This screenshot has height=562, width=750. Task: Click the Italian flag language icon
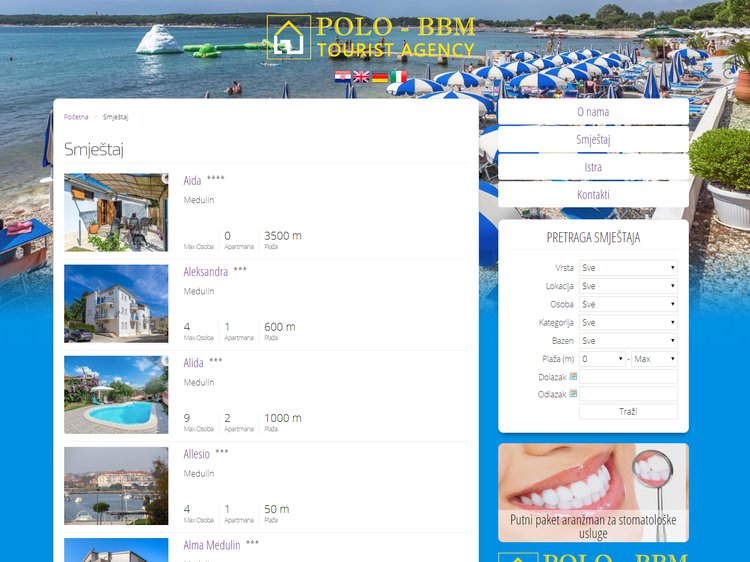399,77
